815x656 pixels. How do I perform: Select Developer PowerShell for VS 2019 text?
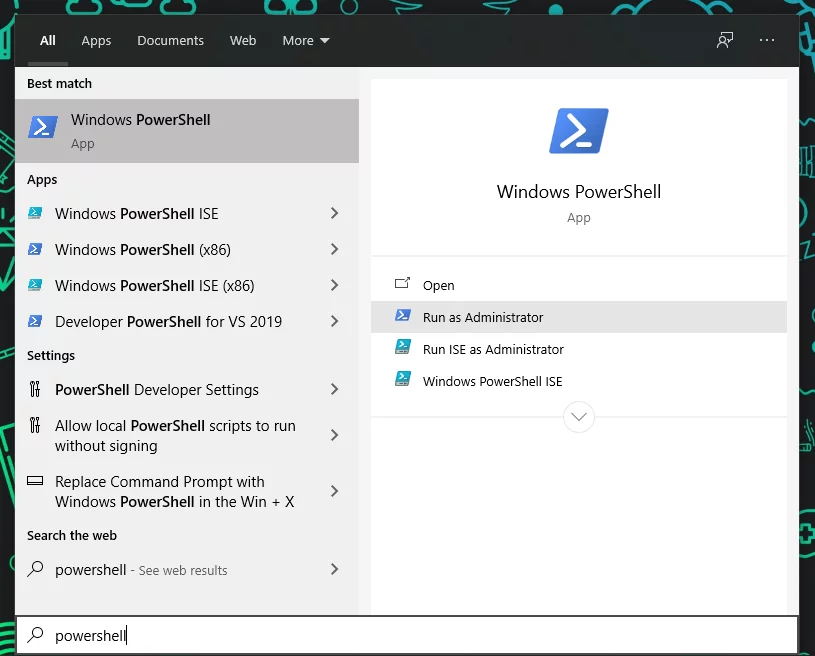click(168, 321)
